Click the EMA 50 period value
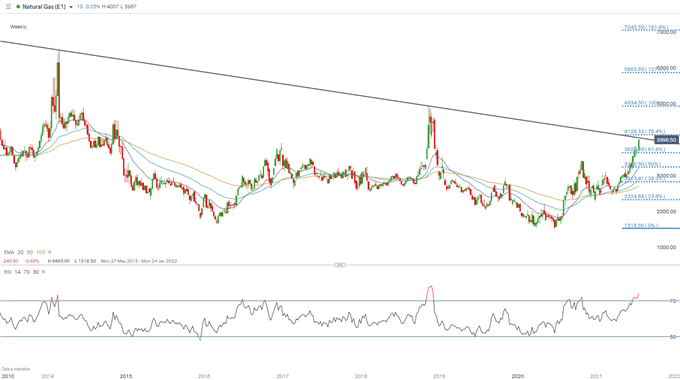 (30, 252)
